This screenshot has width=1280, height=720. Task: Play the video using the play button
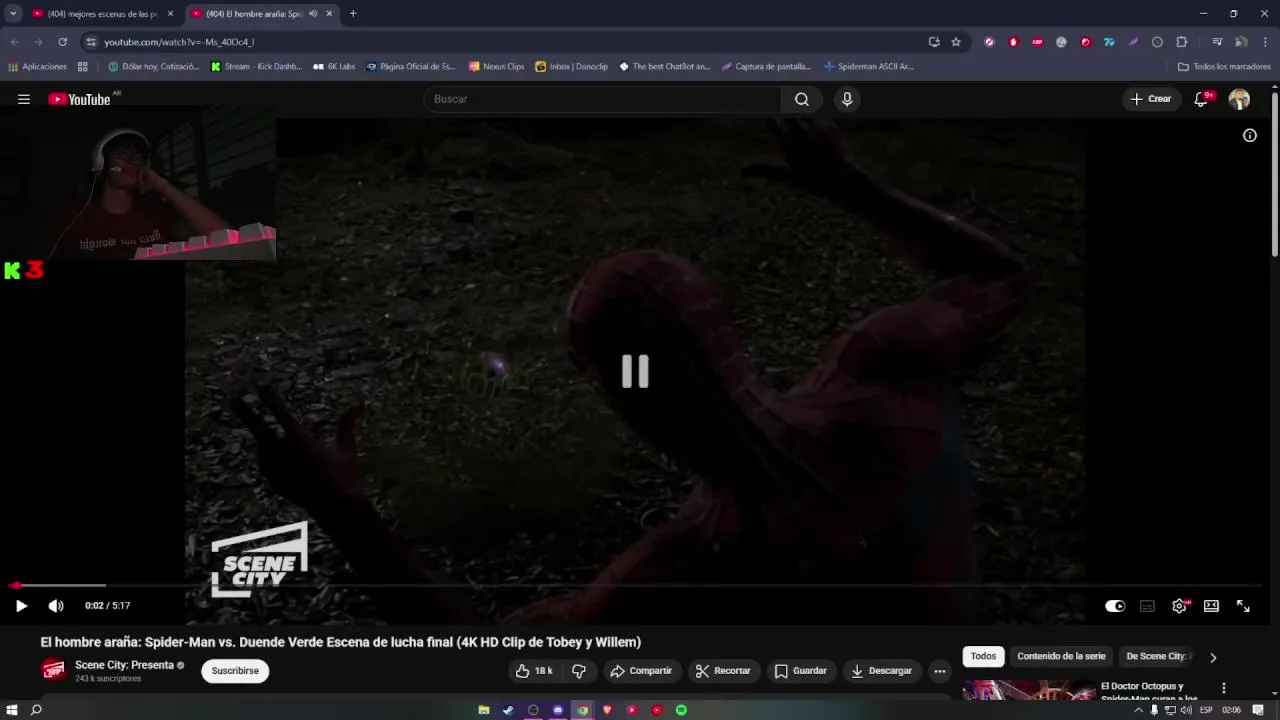21,606
